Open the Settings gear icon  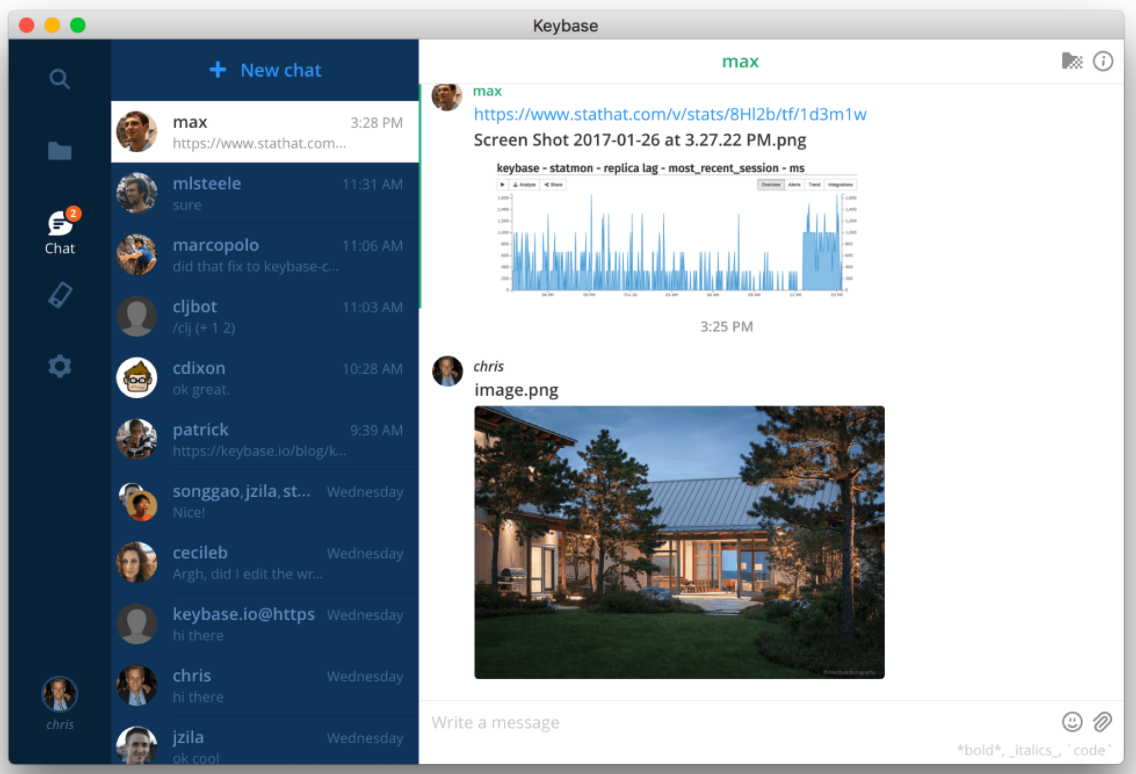pos(59,366)
